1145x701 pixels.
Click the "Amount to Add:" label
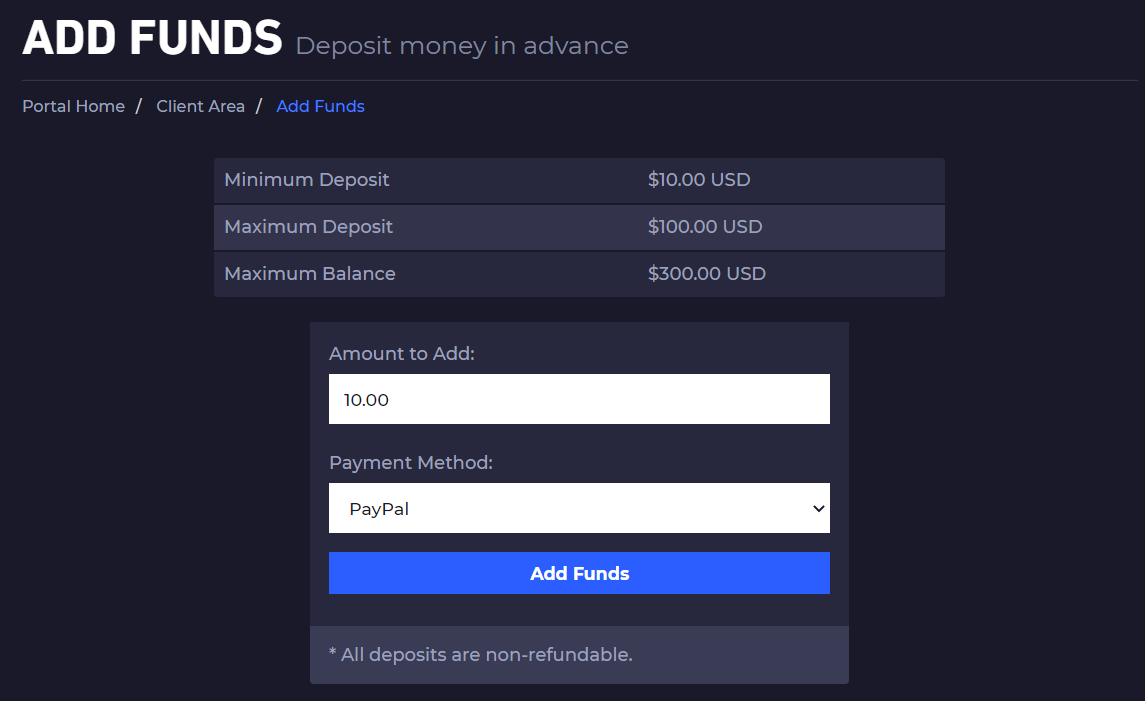tap(402, 354)
